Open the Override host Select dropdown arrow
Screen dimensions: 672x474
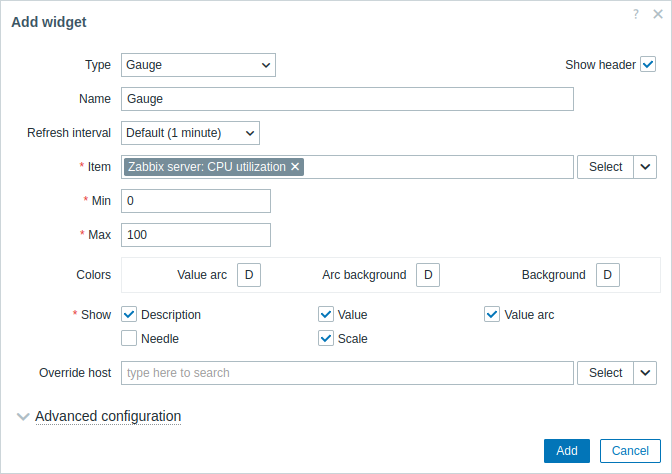[x=645, y=373]
